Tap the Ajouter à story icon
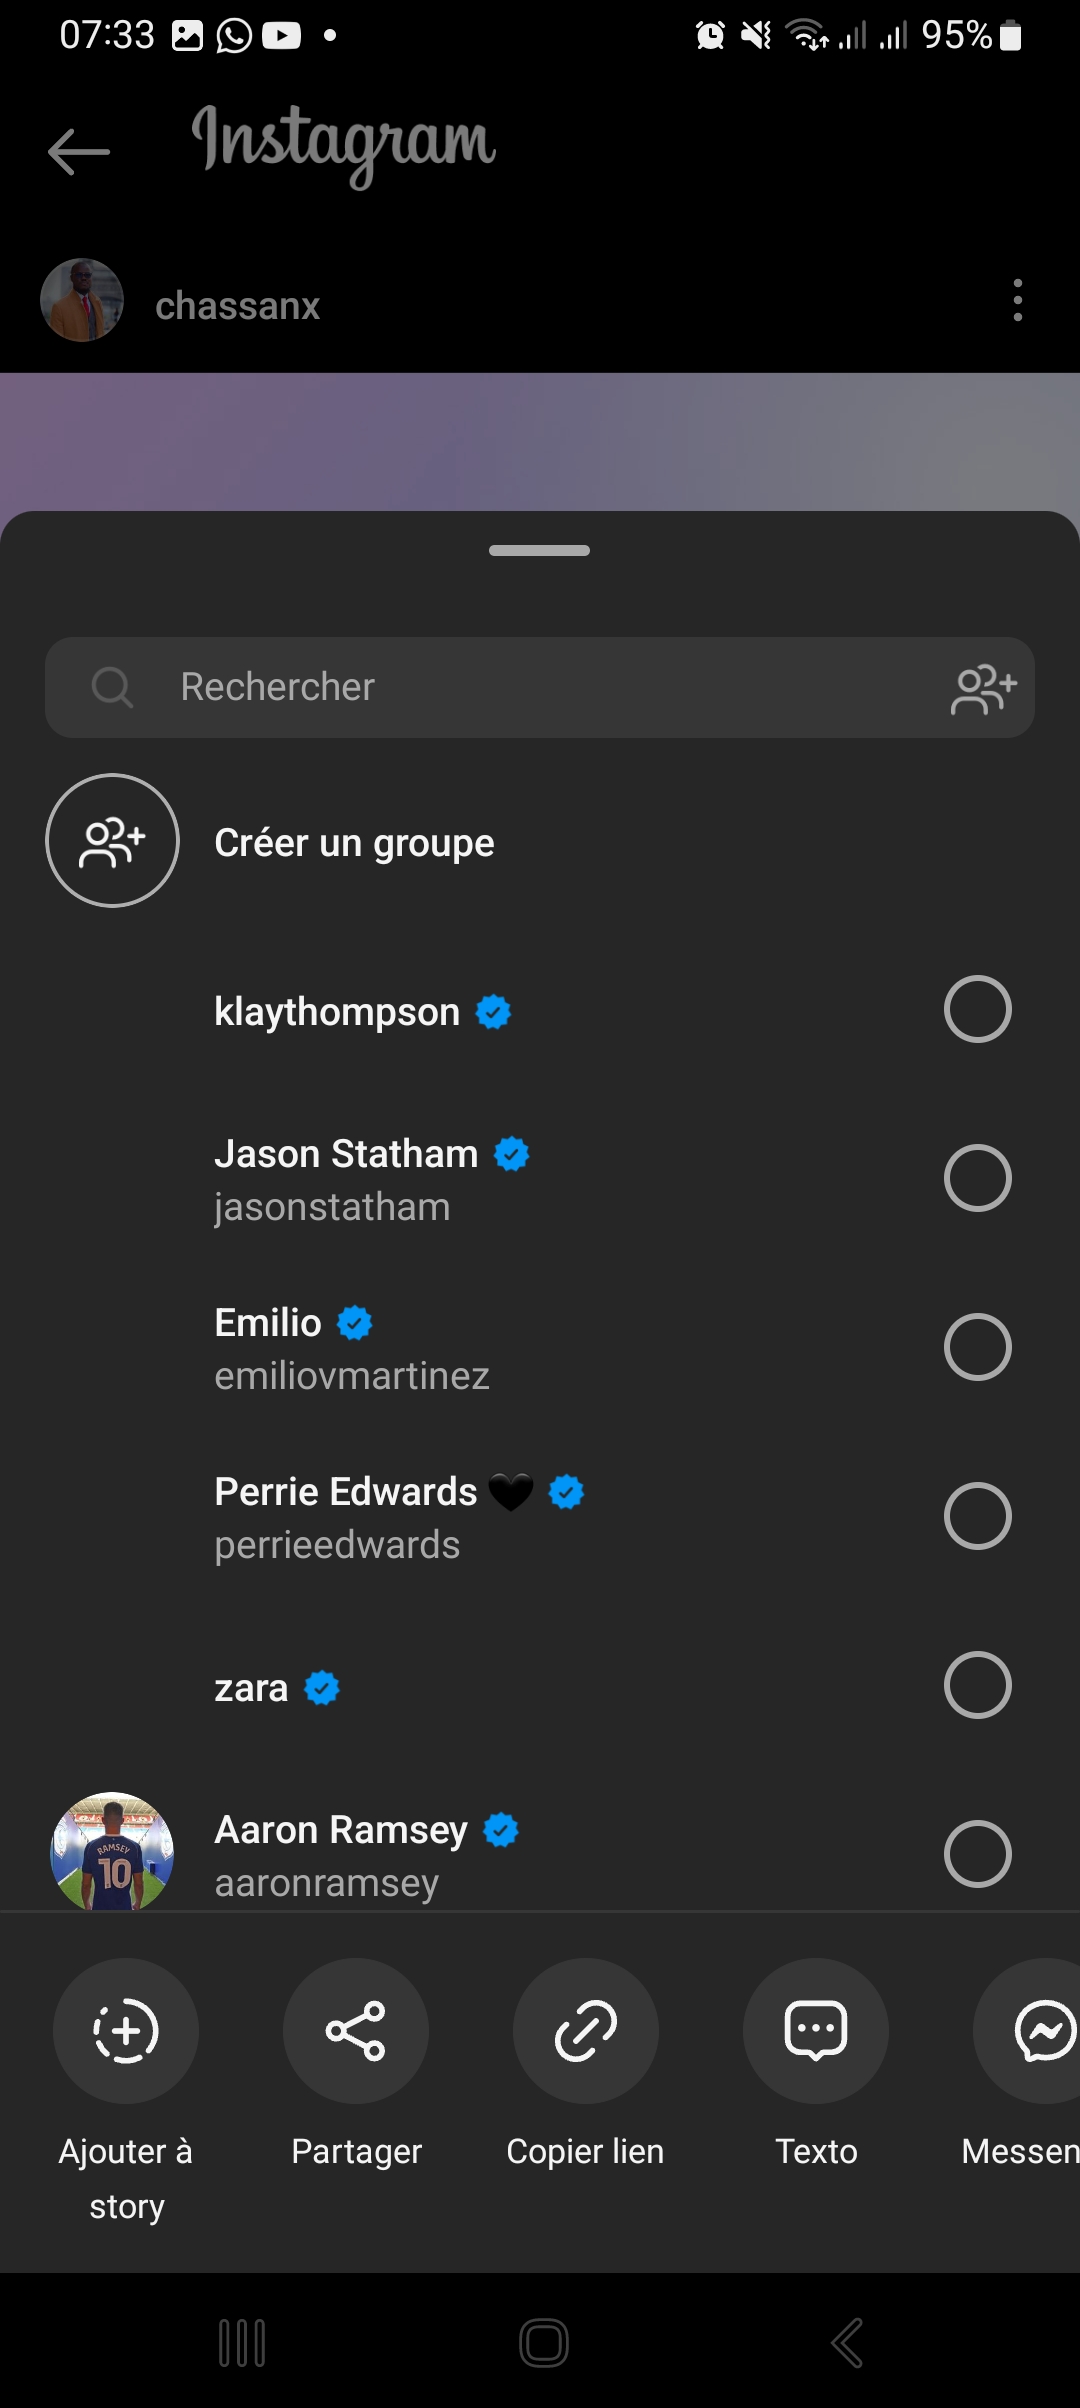 tap(126, 2031)
